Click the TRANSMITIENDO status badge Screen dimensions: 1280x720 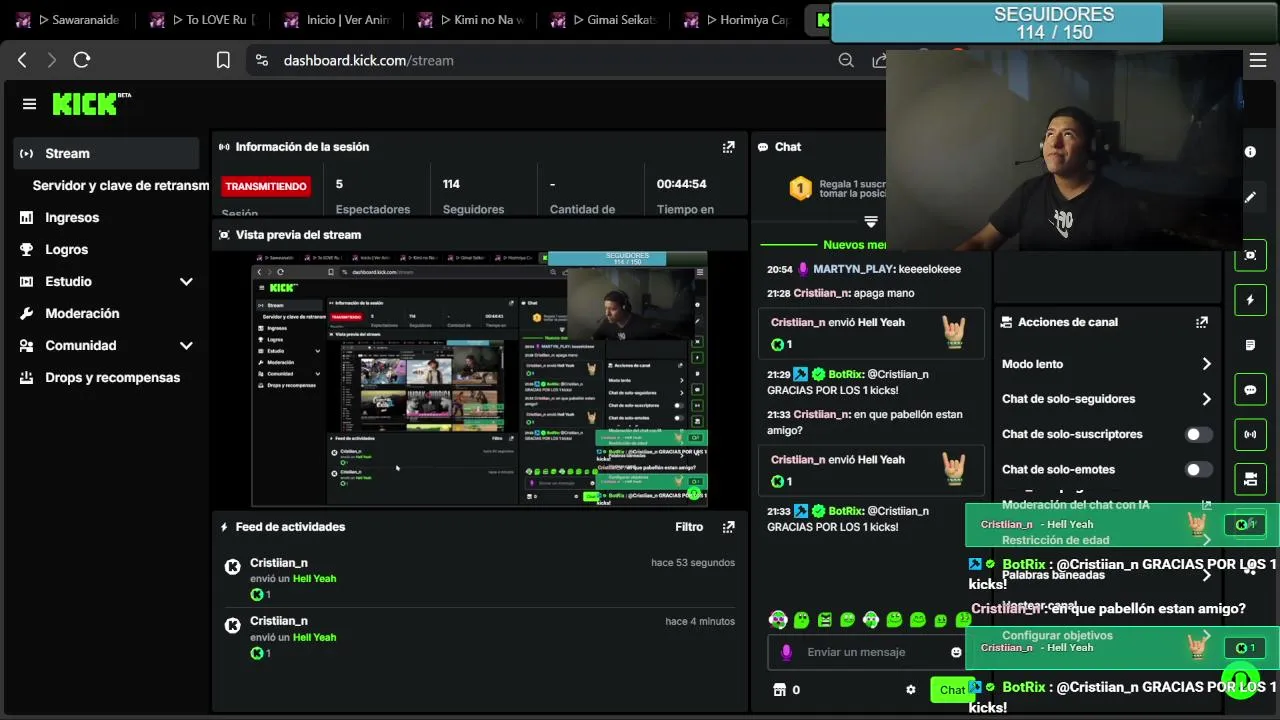click(266, 186)
